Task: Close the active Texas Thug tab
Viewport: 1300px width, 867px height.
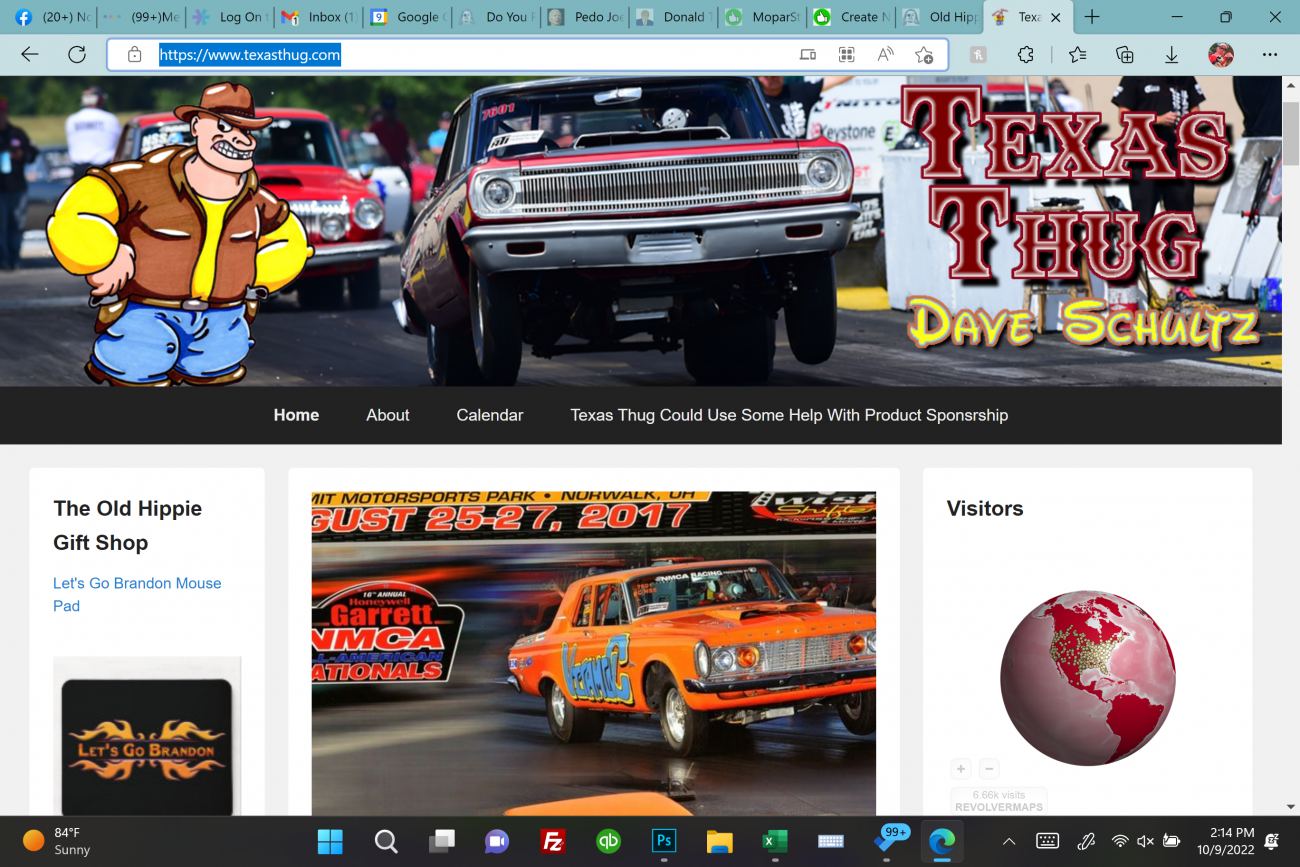Action: tap(1056, 17)
